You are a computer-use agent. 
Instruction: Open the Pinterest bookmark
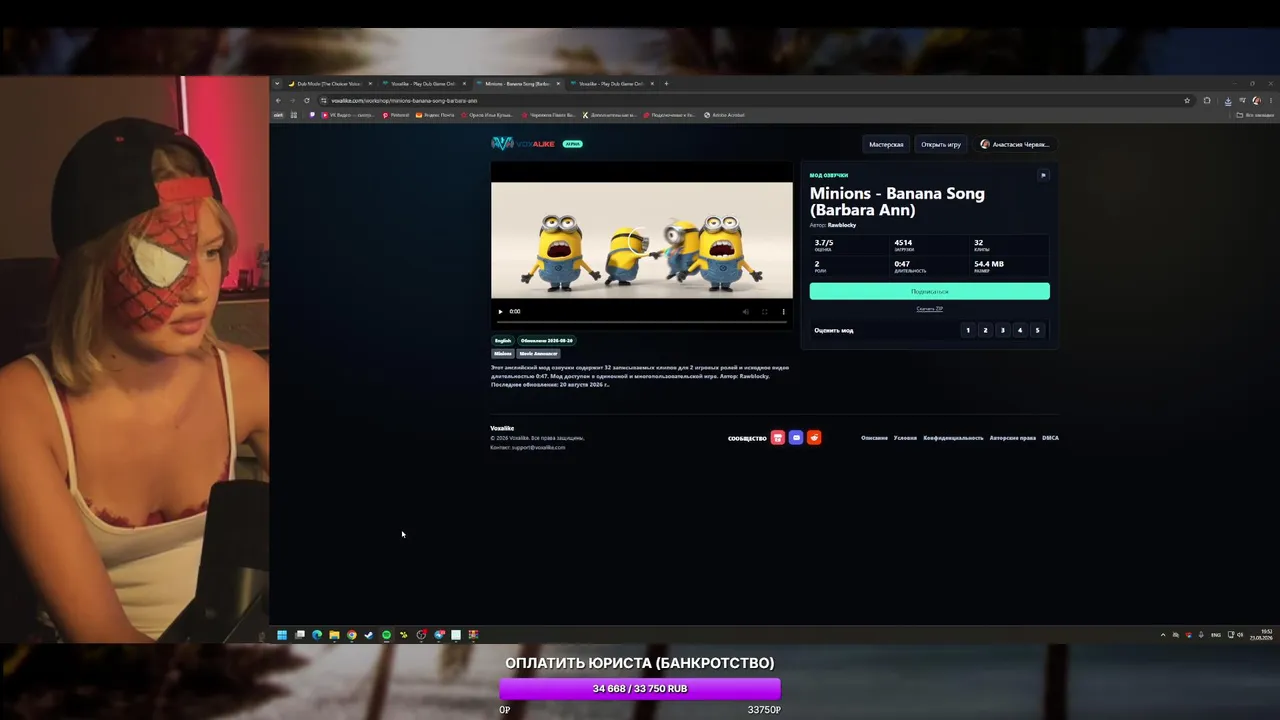[396, 115]
